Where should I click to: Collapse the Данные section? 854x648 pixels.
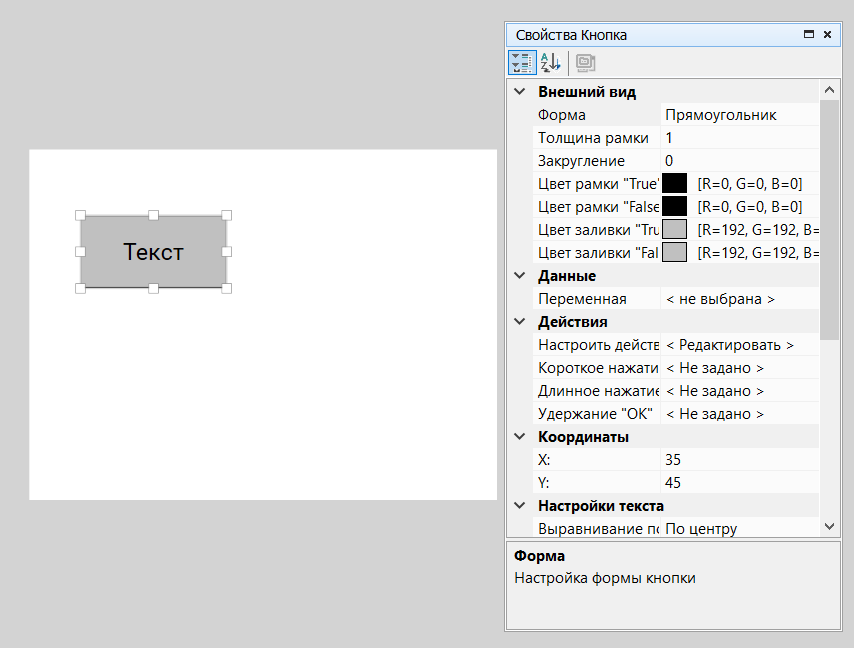click(519, 276)
